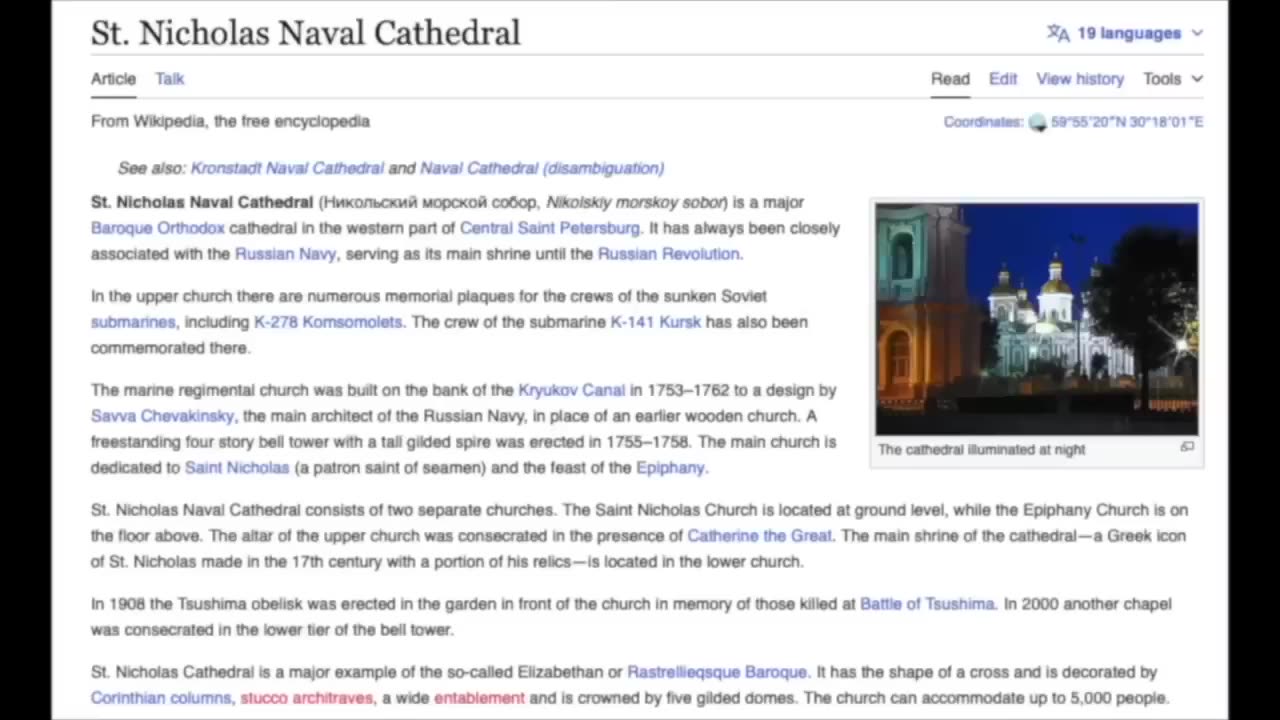Click the submarines link

coord(133,322)
